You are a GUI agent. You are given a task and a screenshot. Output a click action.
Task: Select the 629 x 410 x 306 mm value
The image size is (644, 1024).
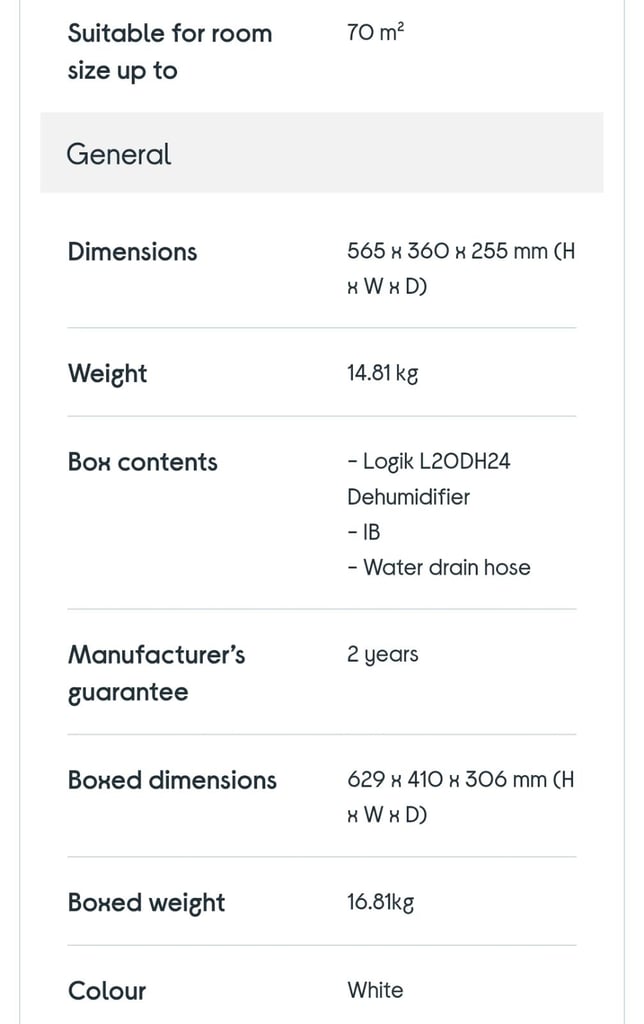(x=460, y=797)
